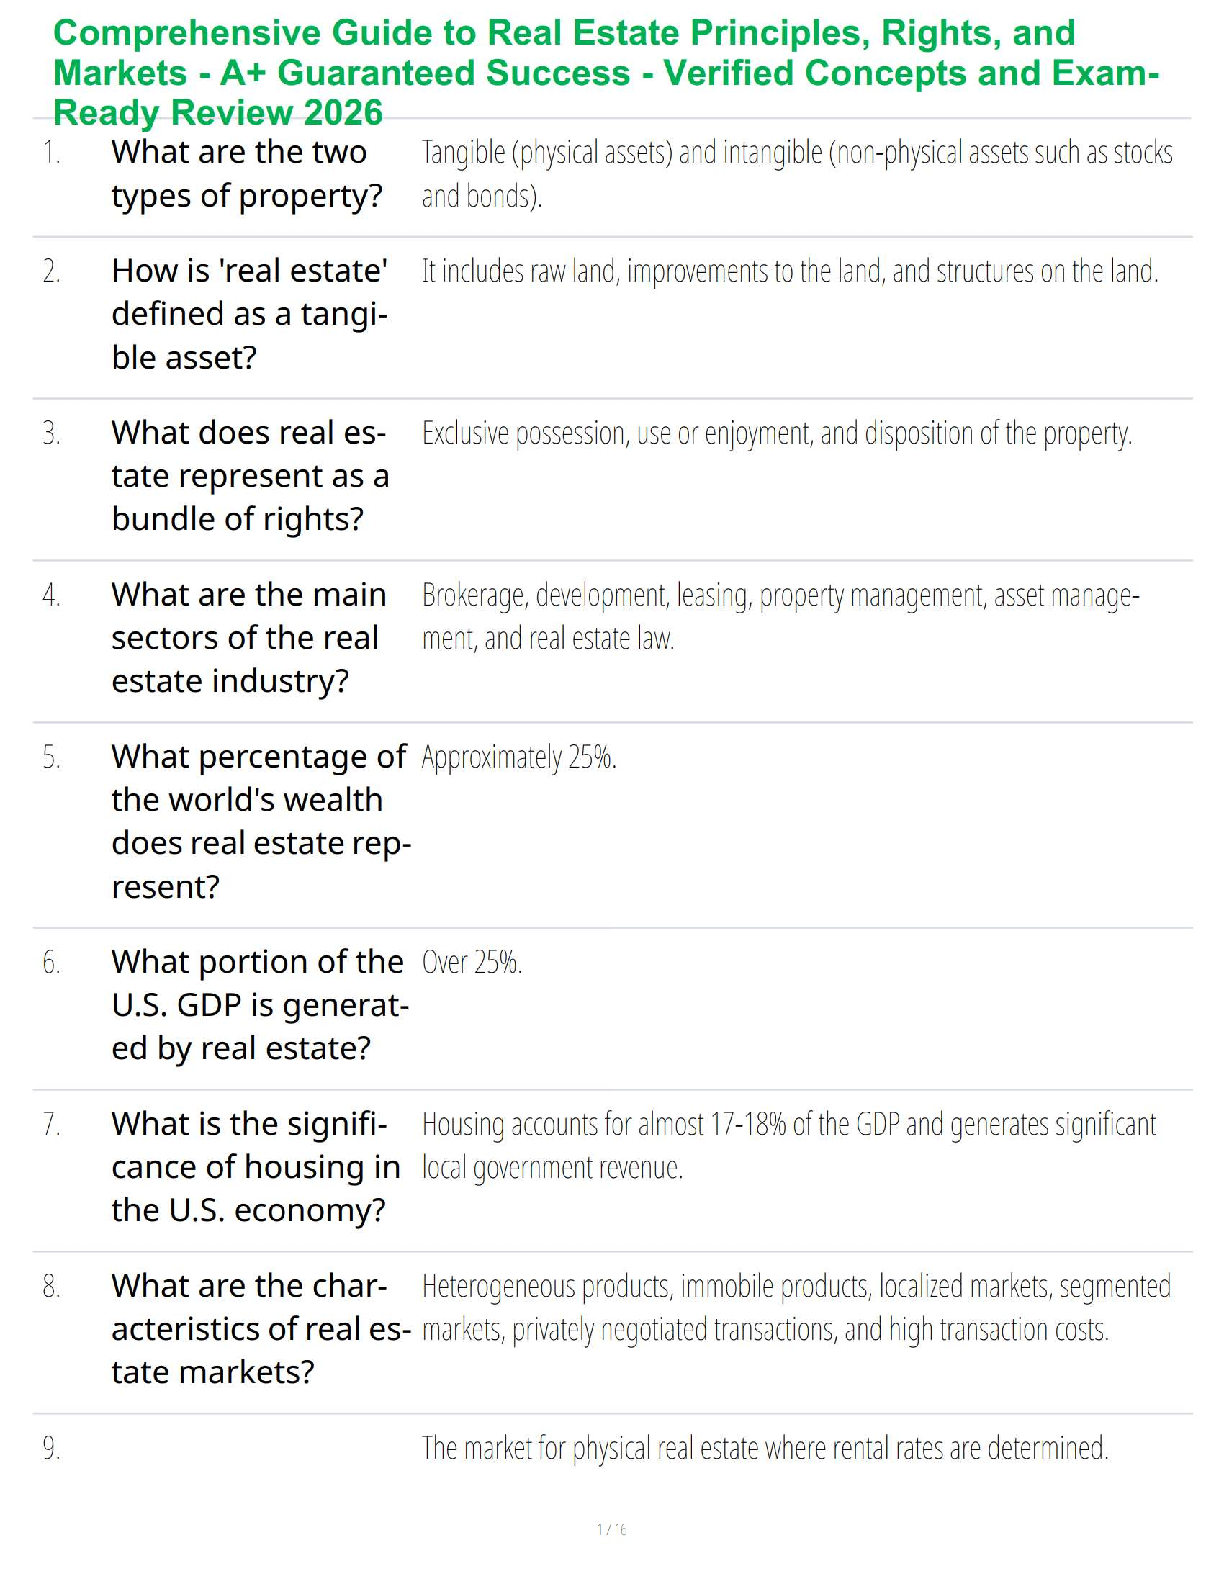Screen dimensions: 1224x1584
Task: Click the answer 'Approximately 25%'
Action: pyautogui.click(x=519, y=758)
